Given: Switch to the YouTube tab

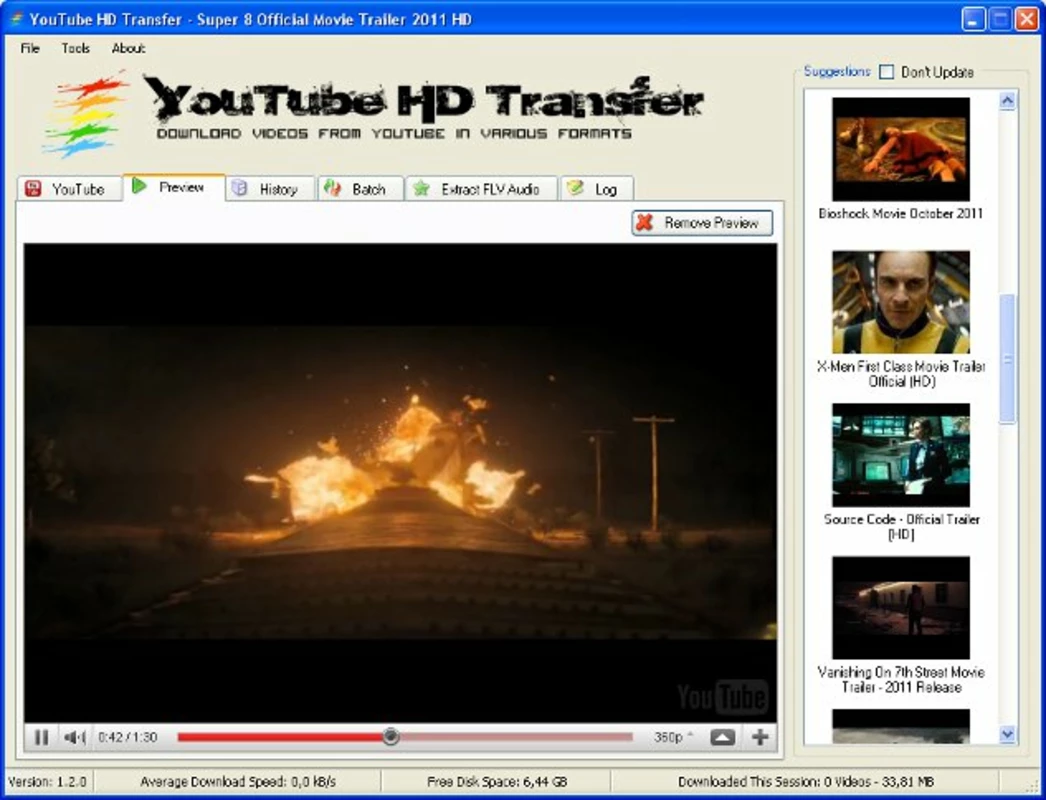Looking at the screenshot, I should 69,189.
